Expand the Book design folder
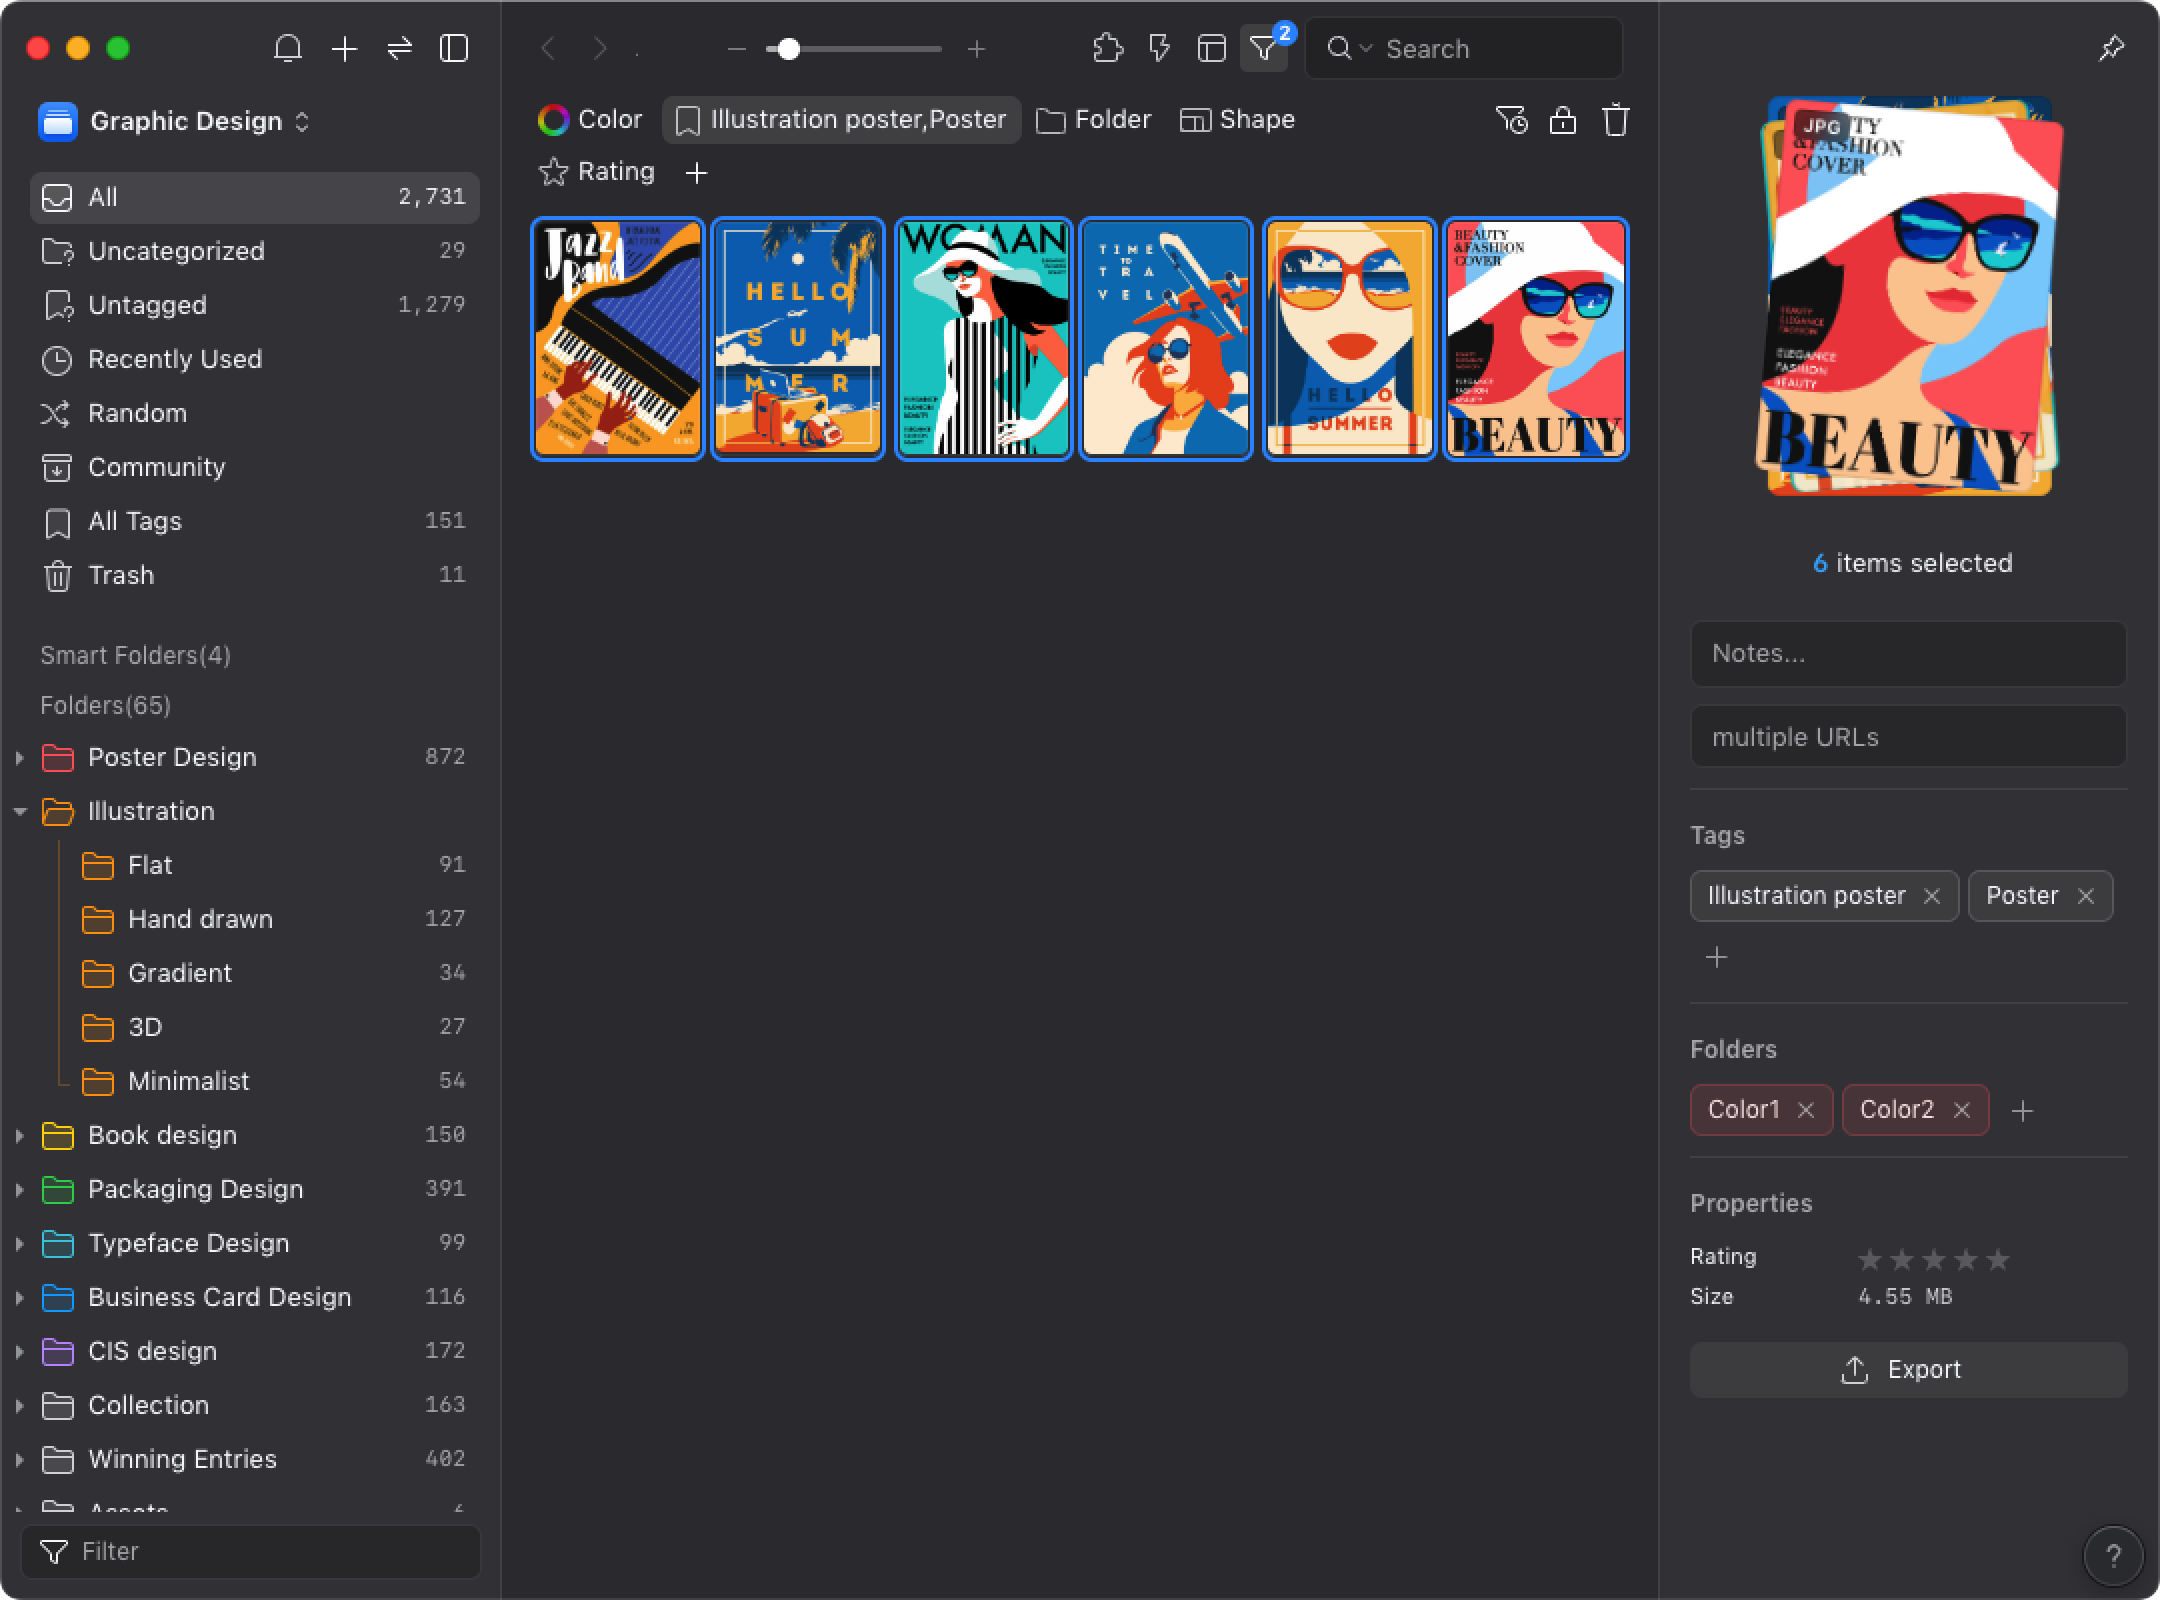This screenshot has width=2160, height=1600. click(x=17, y=1134)
